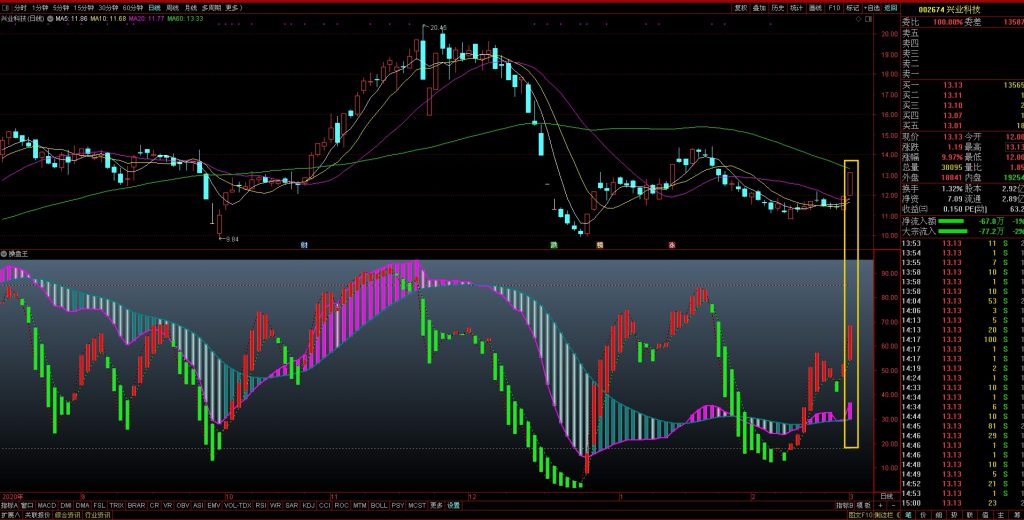Screen dimensions: 1024x520
Task: Select the MACD indicator tab
Action: [46, 505]
